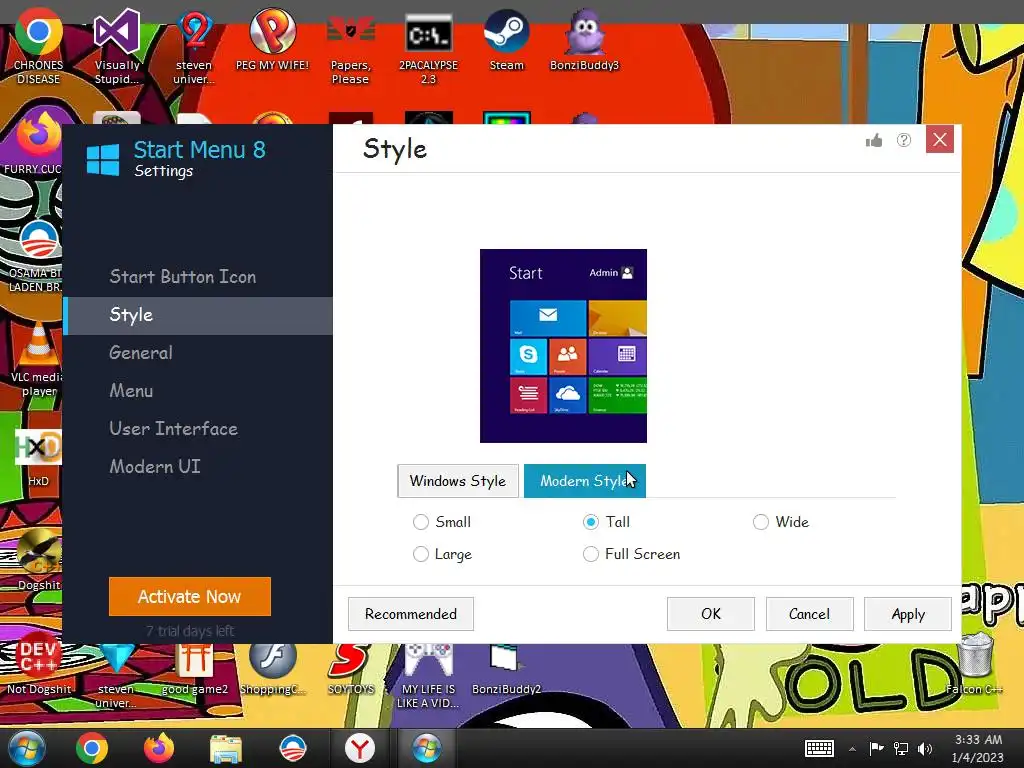Select the BonziBuddy3 desktop icon
1024x768 pixels.
point(584,39)
